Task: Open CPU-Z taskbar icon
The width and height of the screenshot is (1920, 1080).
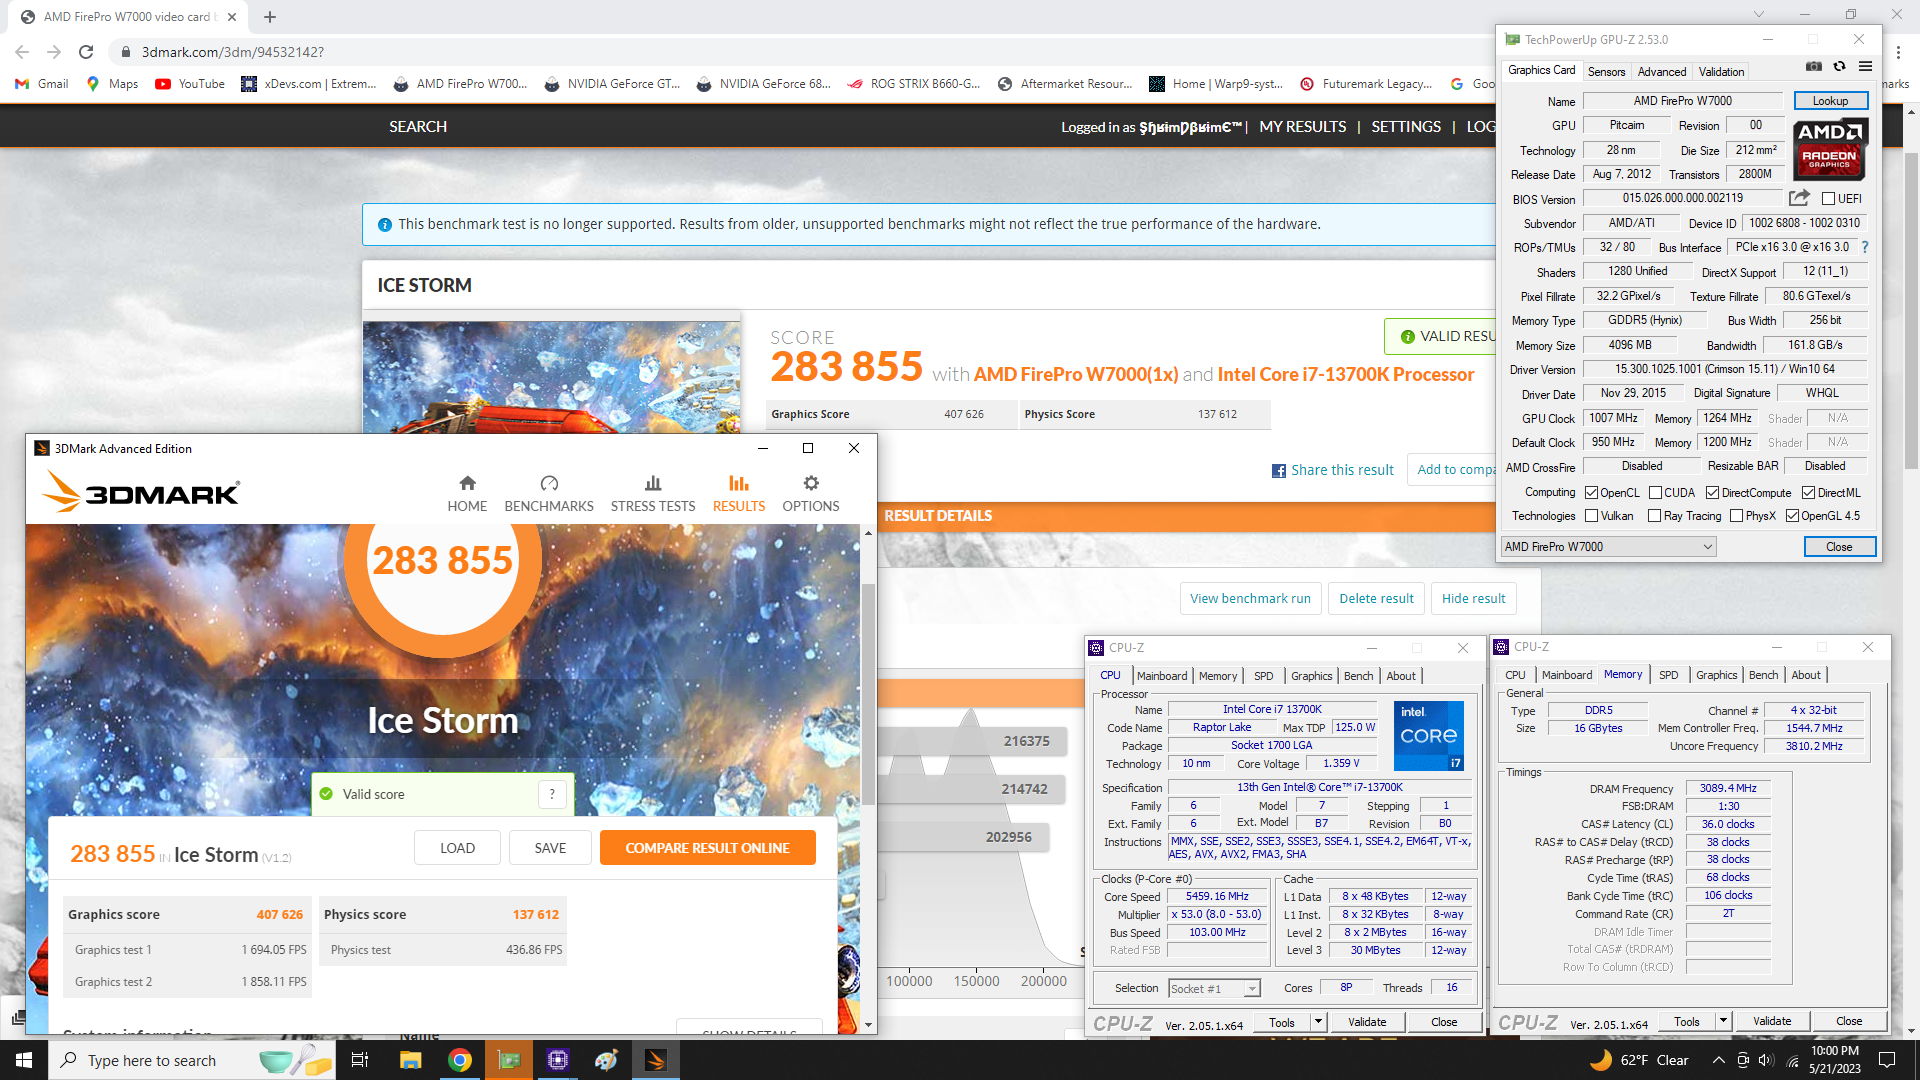Action: point(558,1060)
